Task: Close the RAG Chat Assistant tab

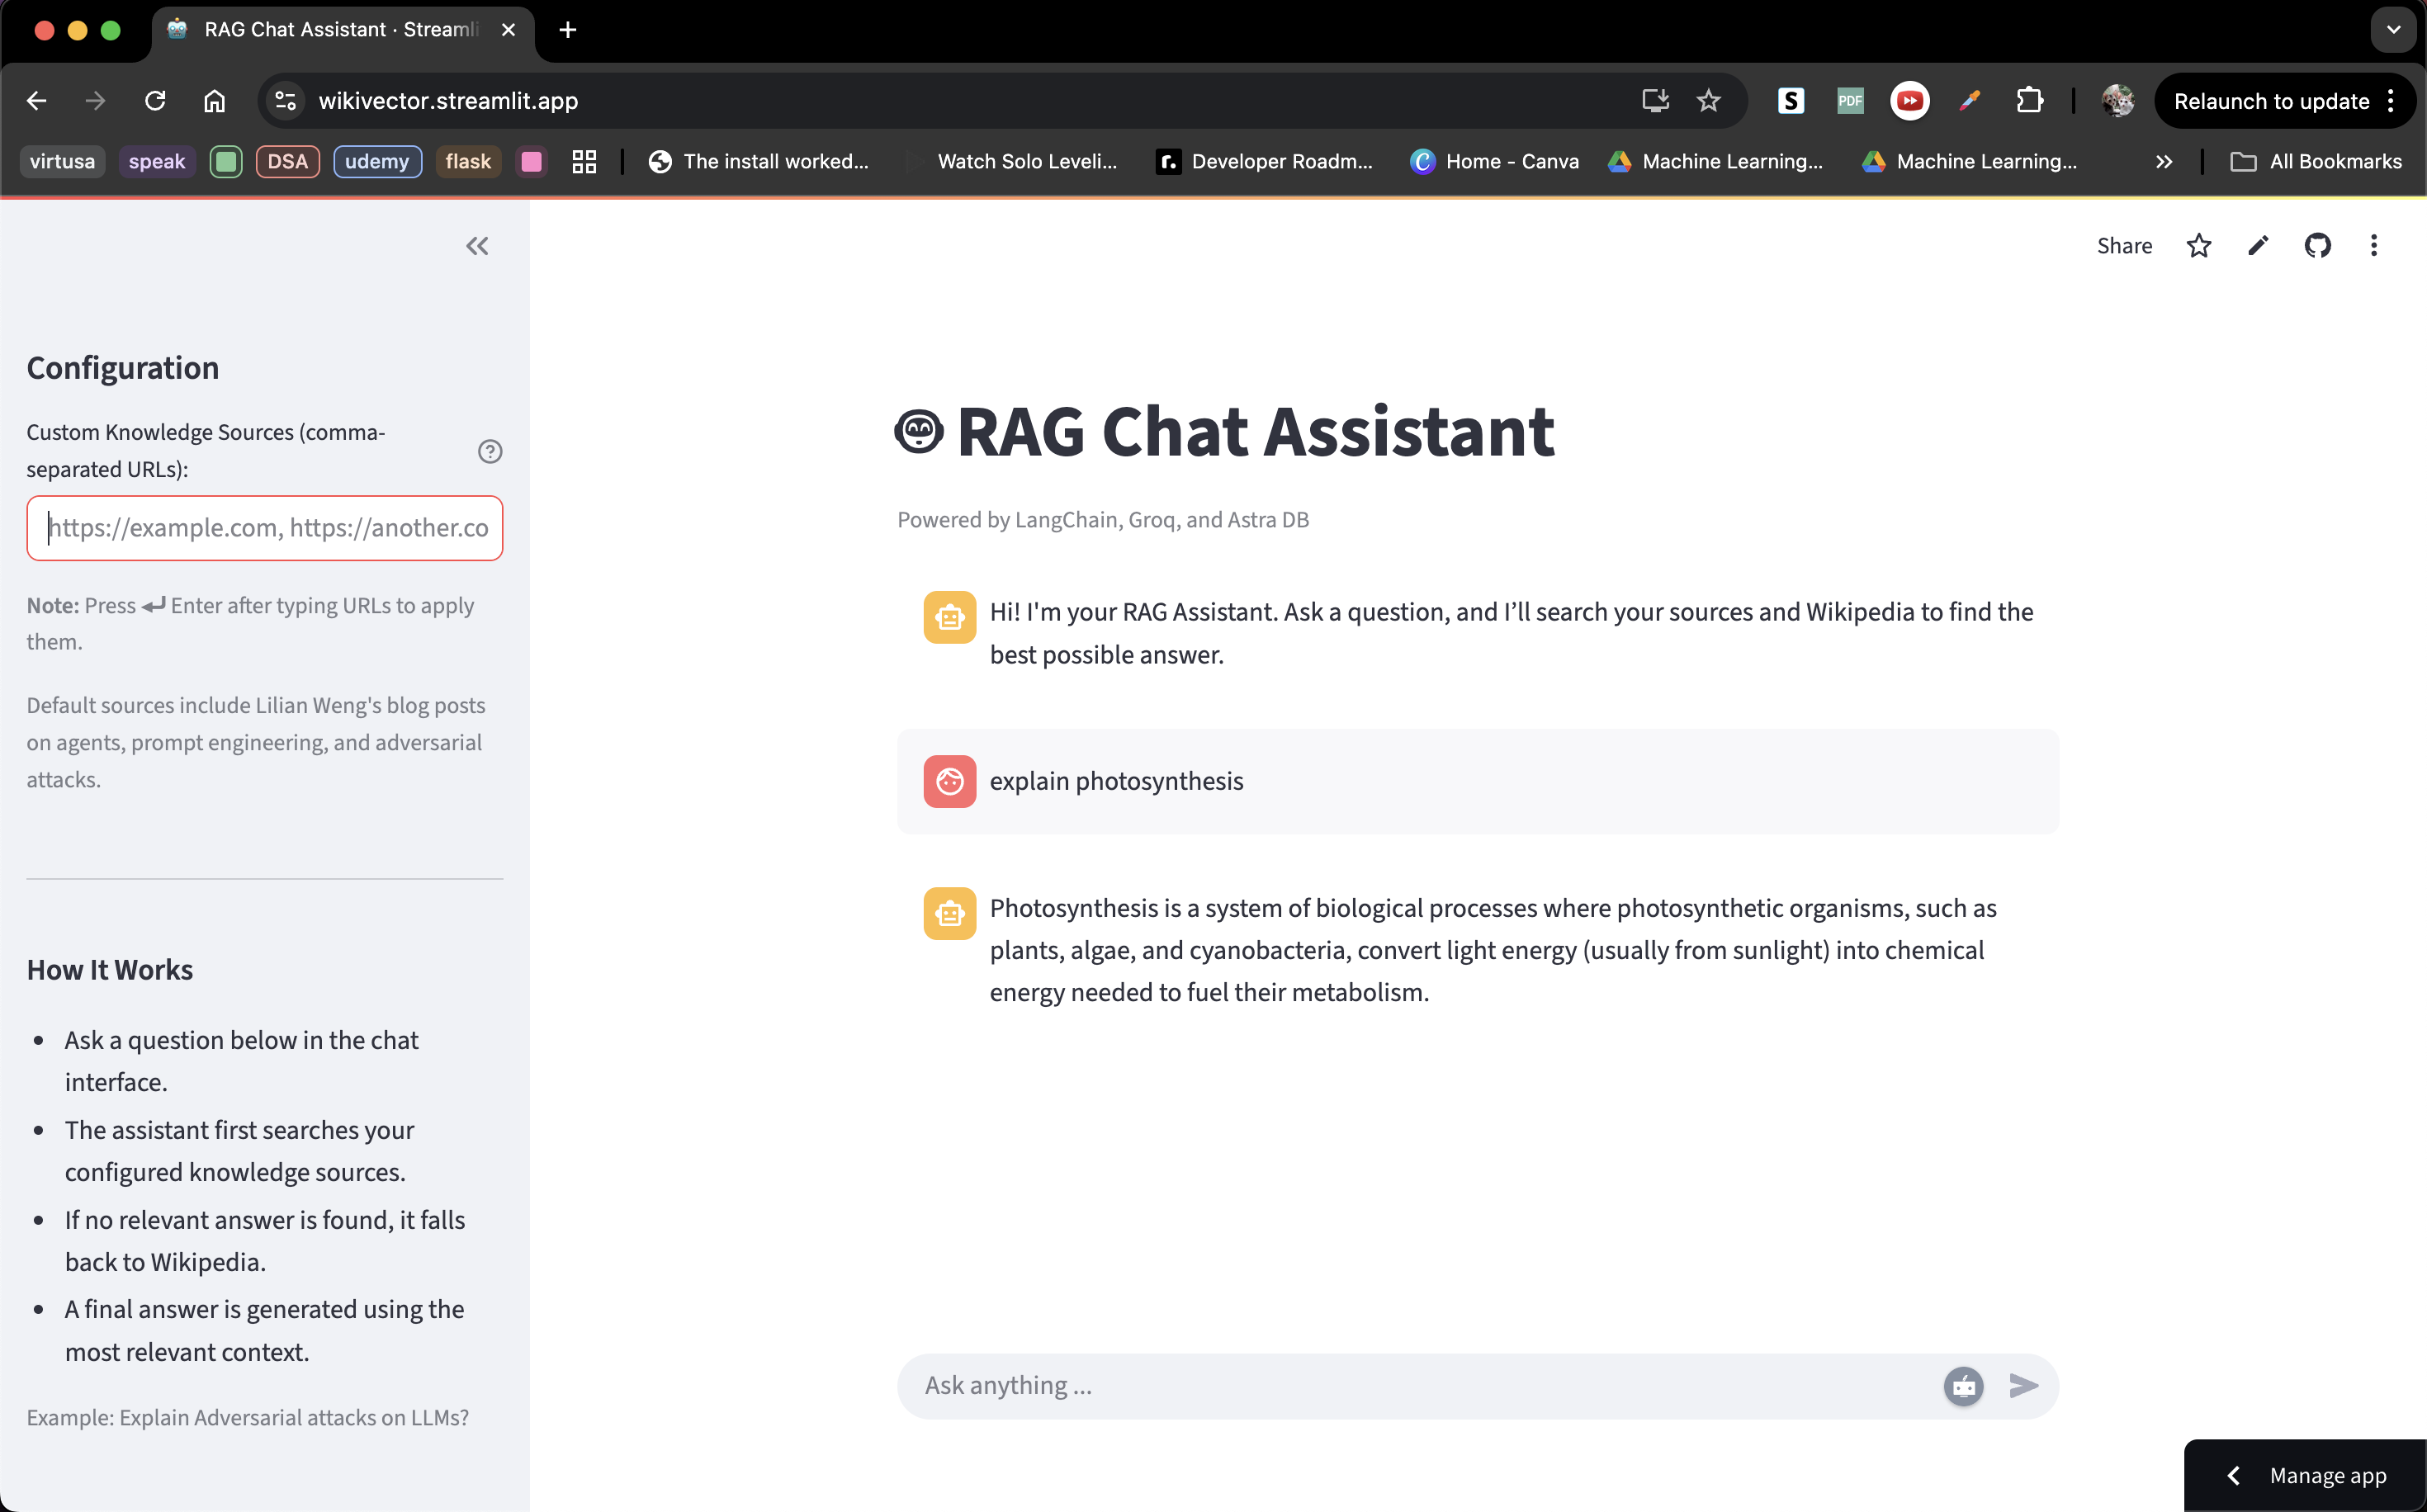Action: (508, 30)
